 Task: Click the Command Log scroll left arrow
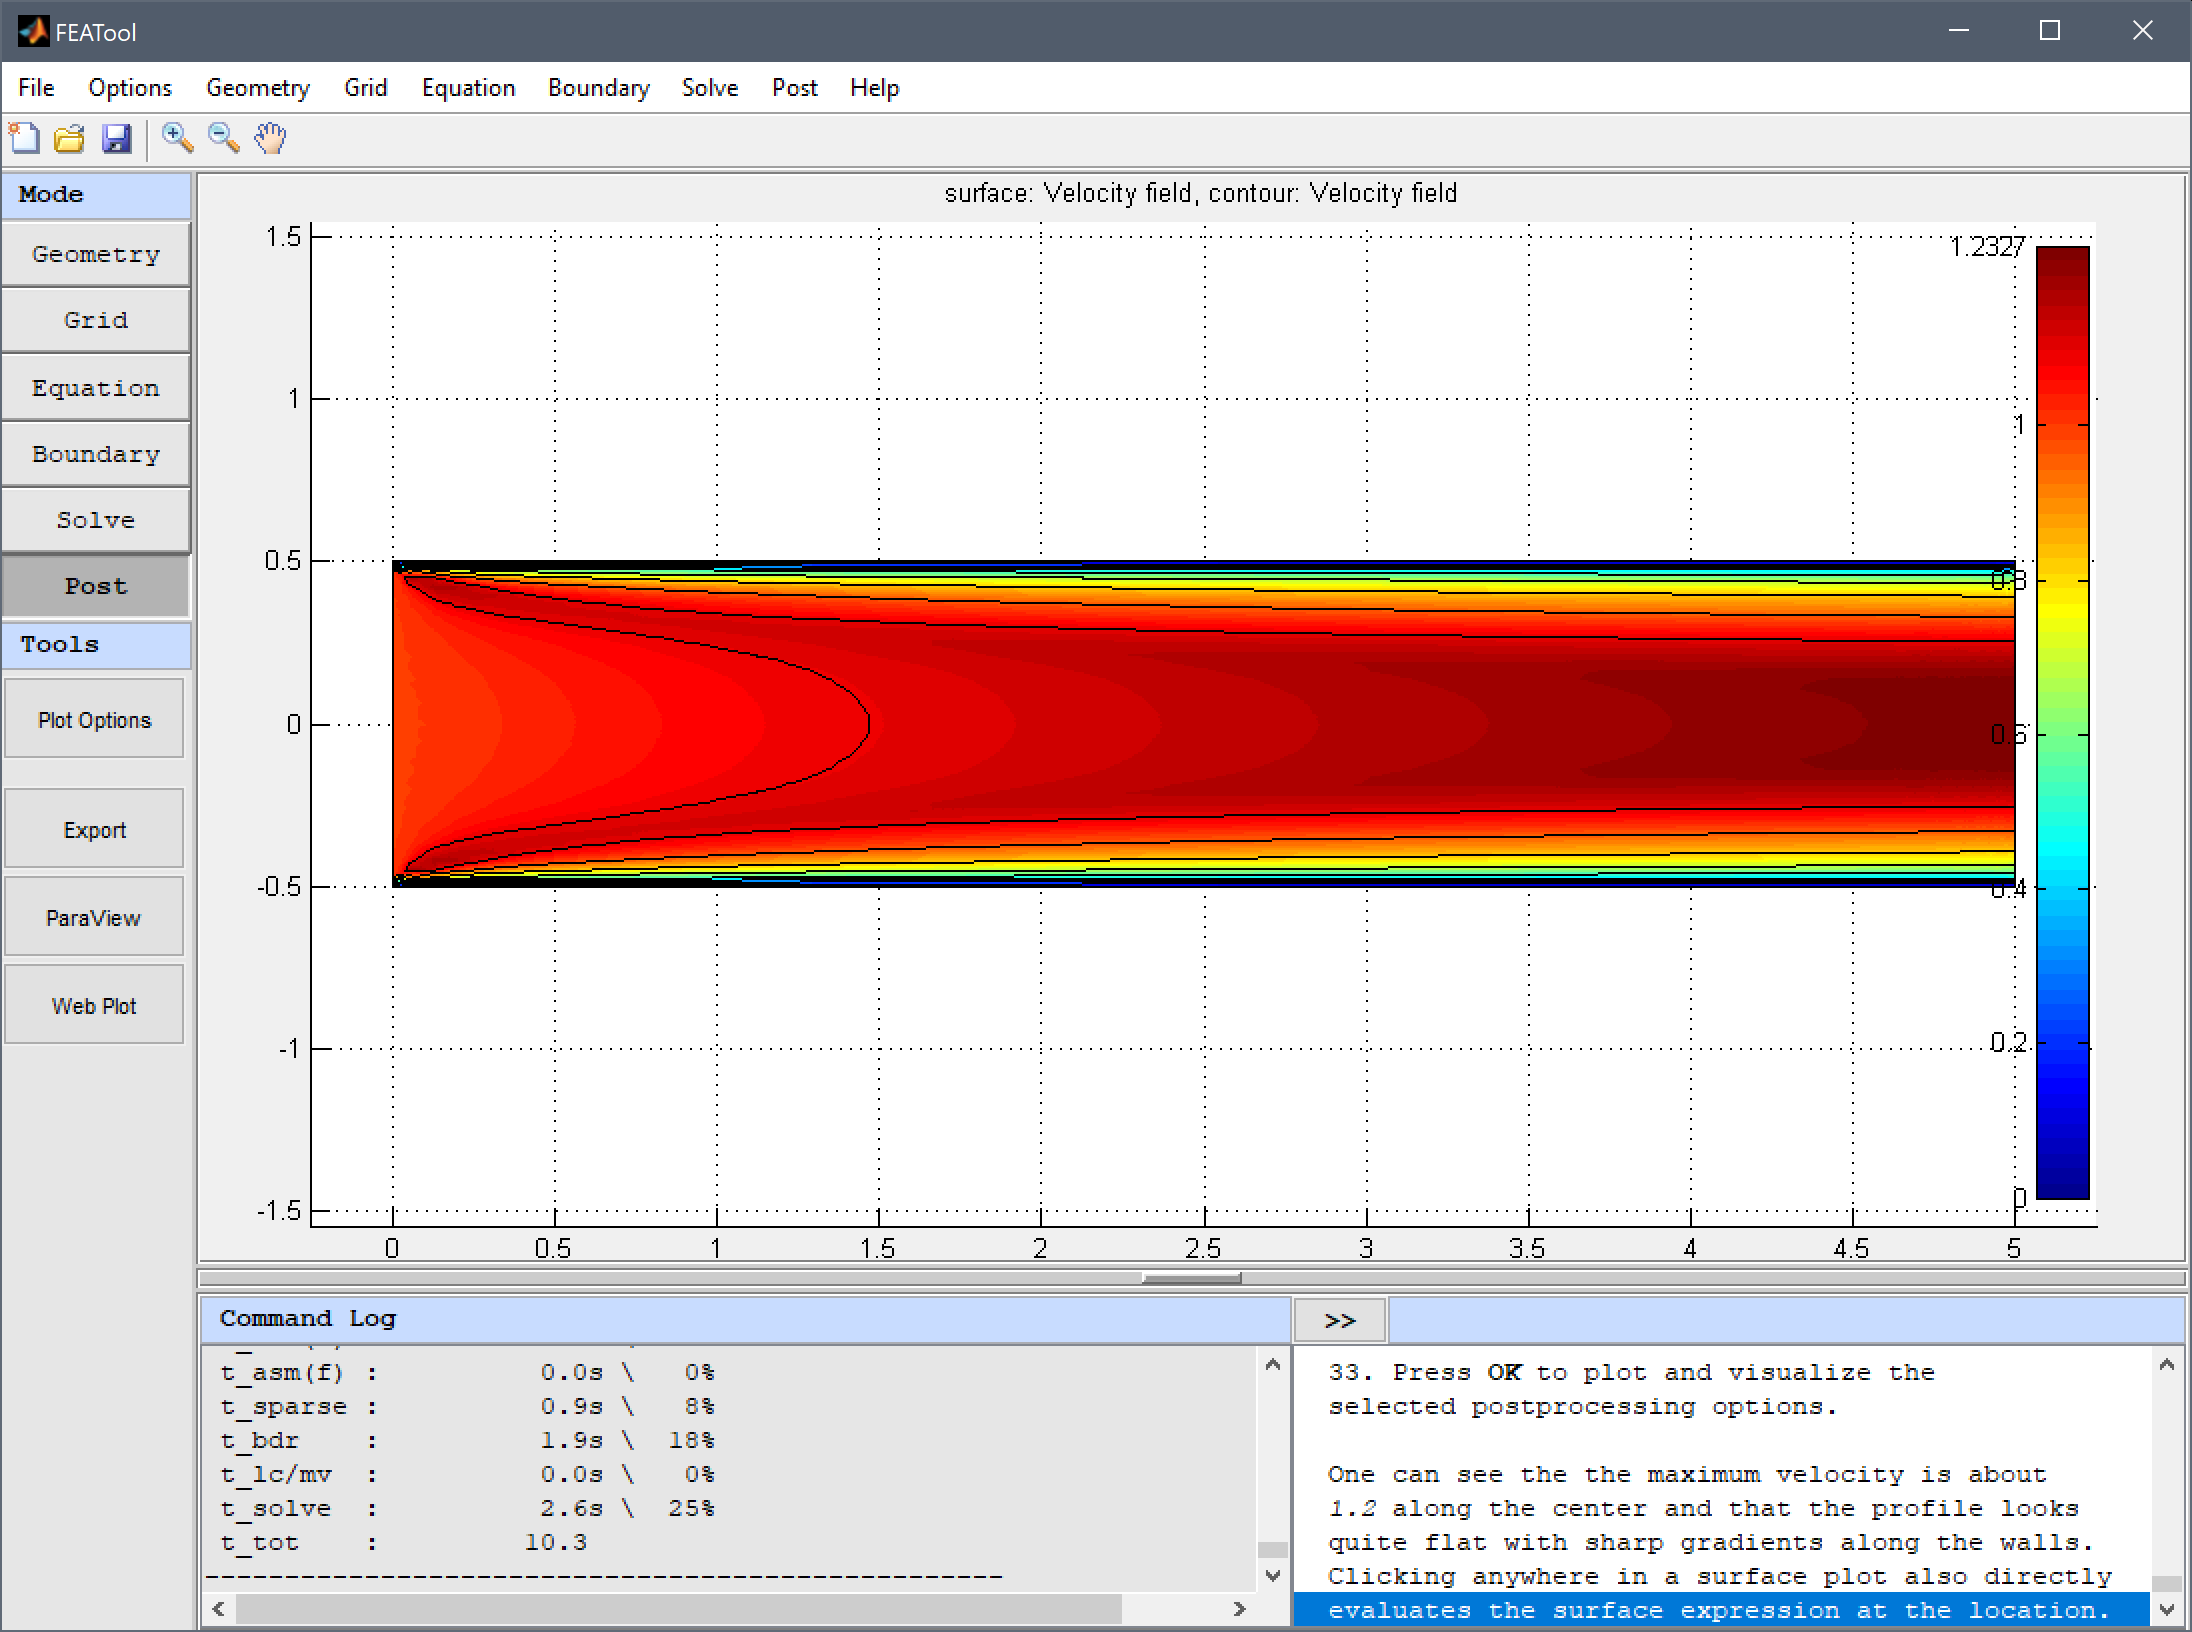pos(218,1608)
